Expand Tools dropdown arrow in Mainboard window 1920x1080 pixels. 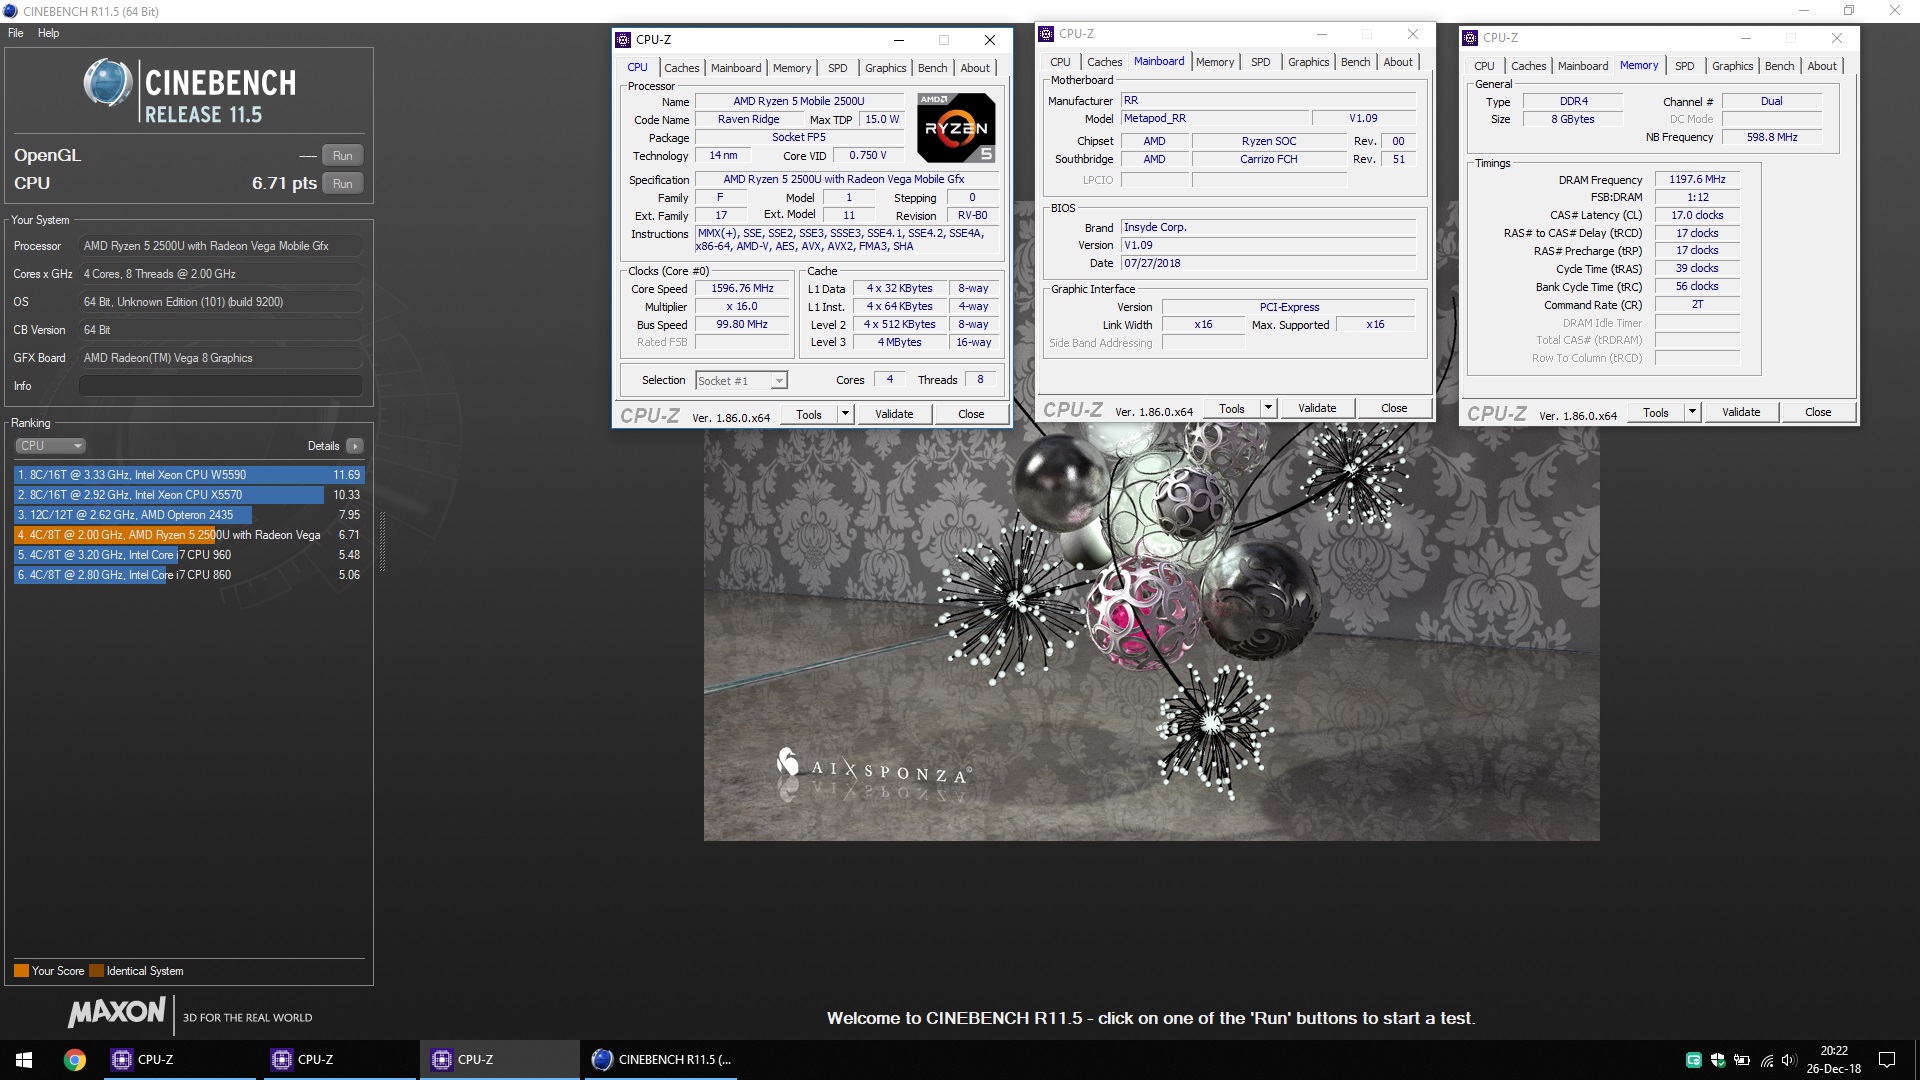pos(1268,408)
